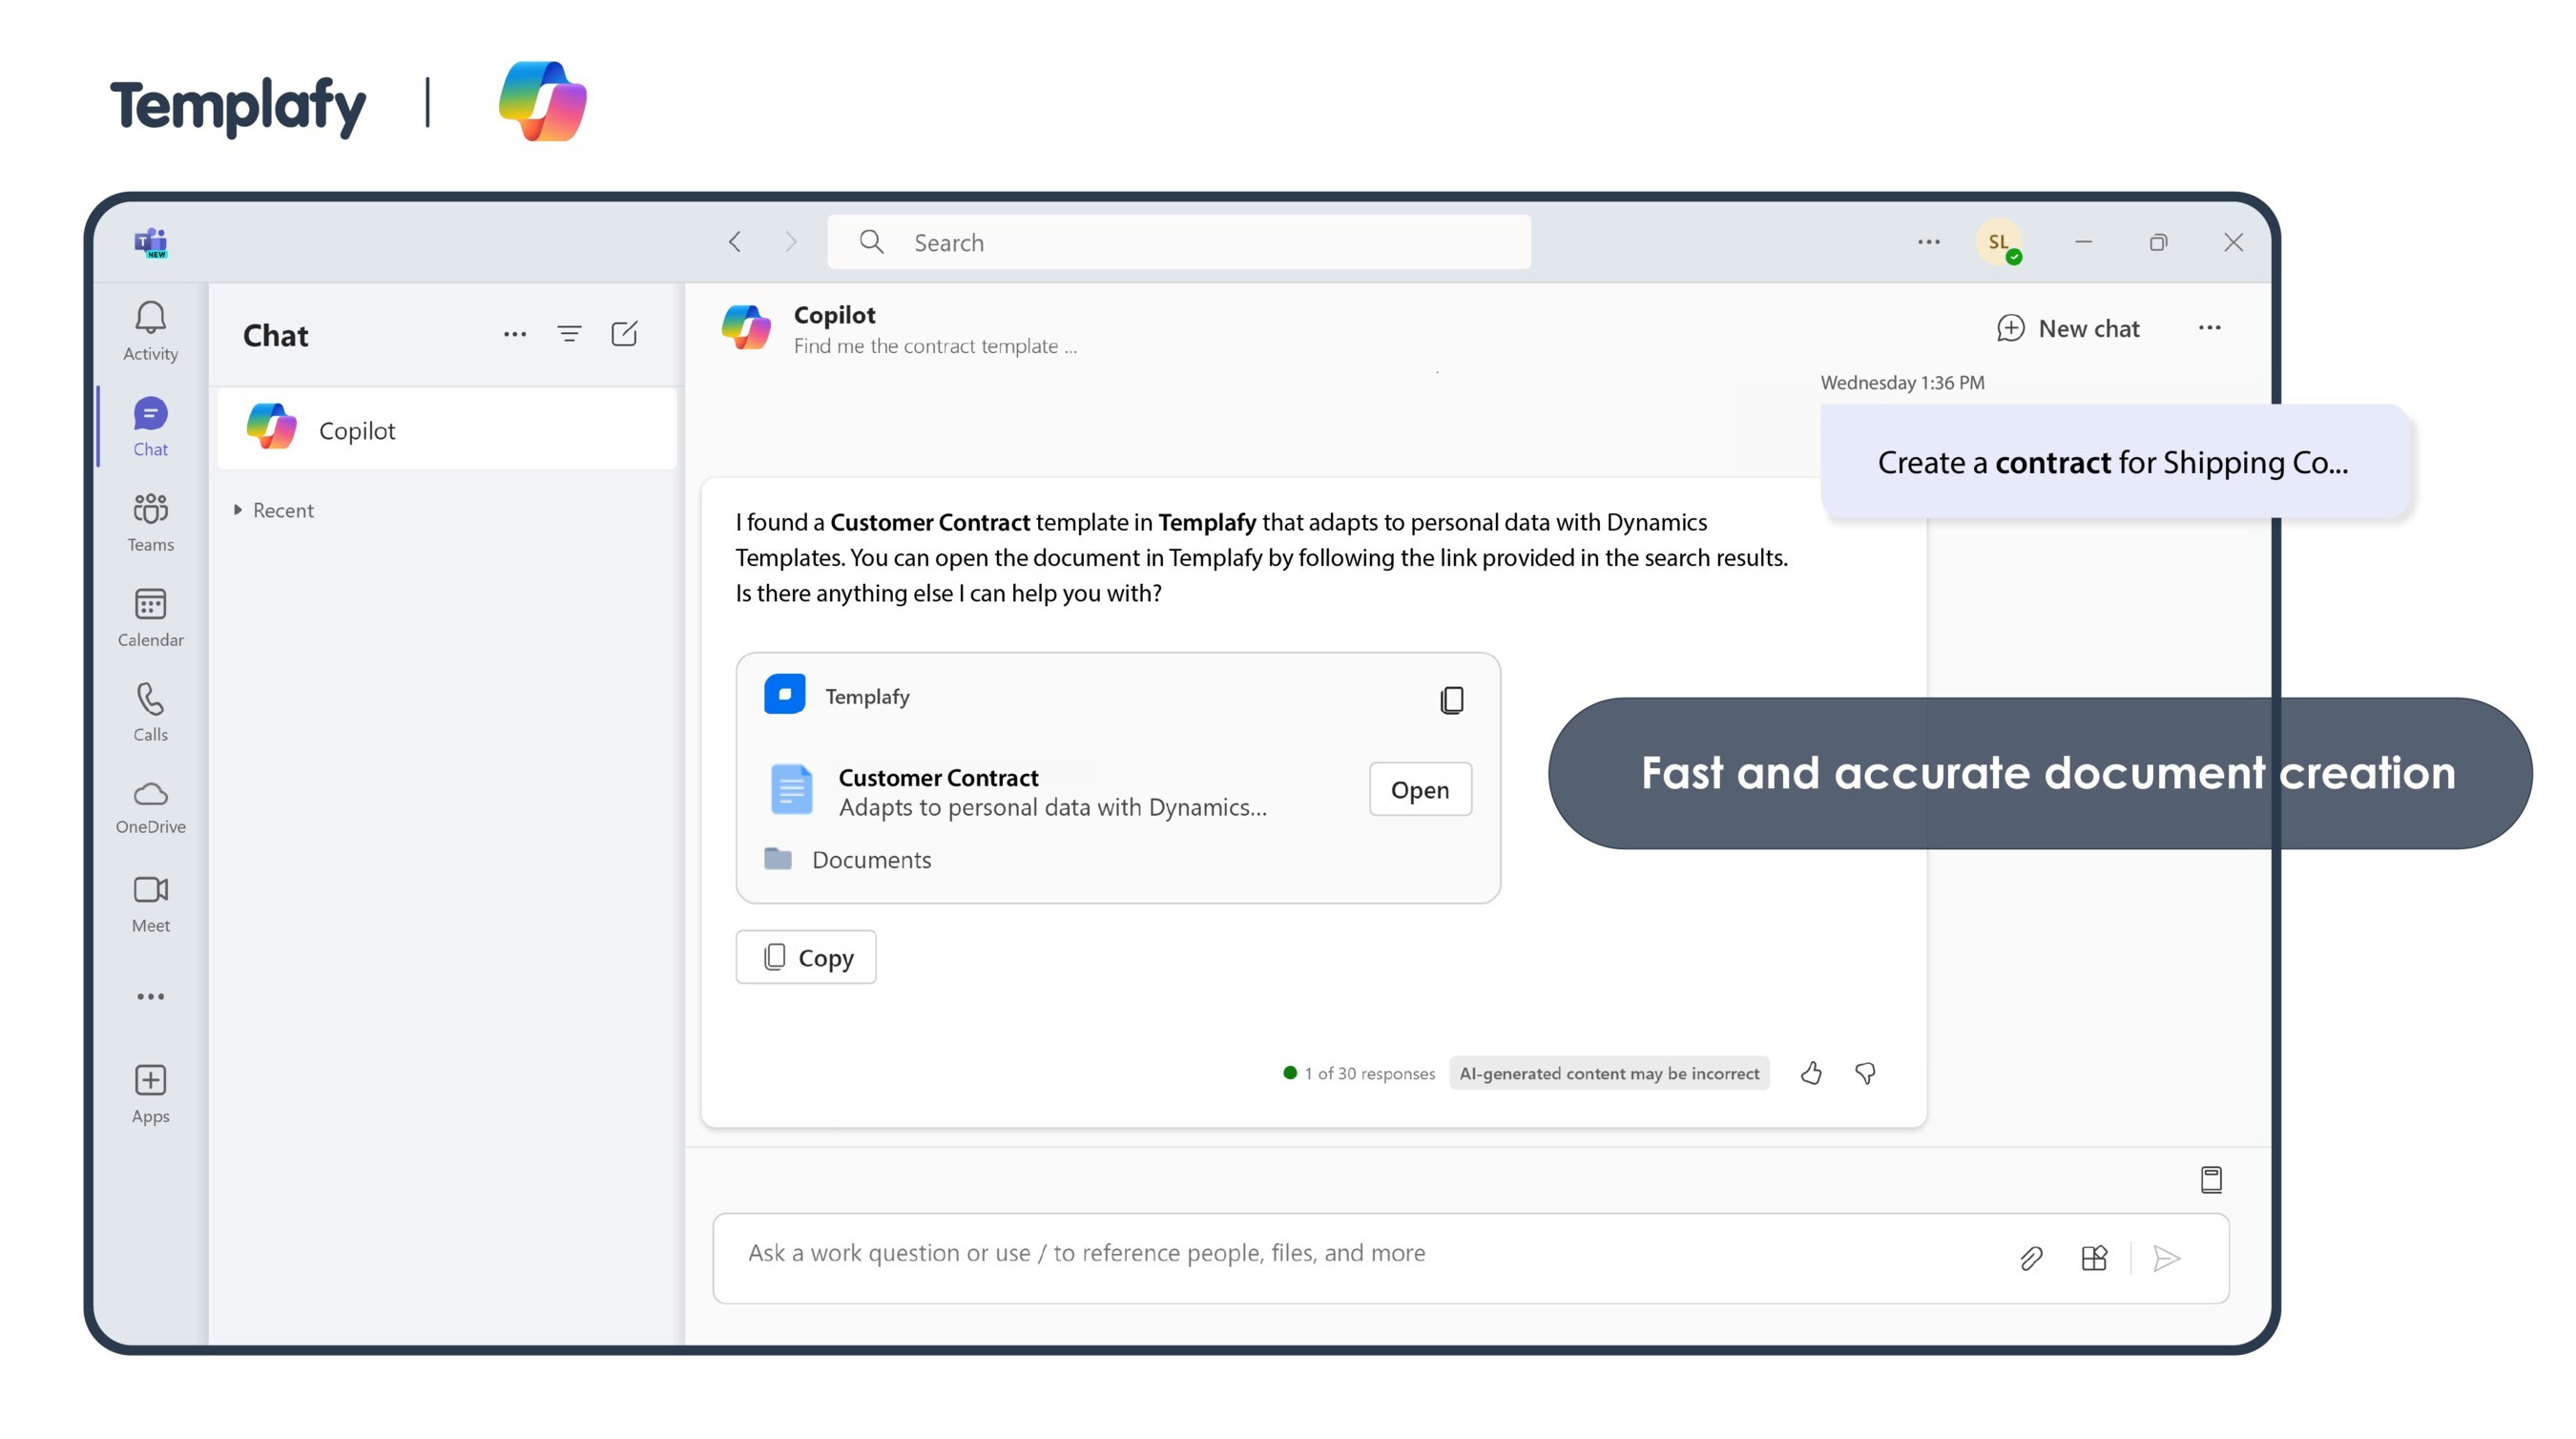
Task: Click AI-generated content may be incorrect label
Action: 1609,1073
